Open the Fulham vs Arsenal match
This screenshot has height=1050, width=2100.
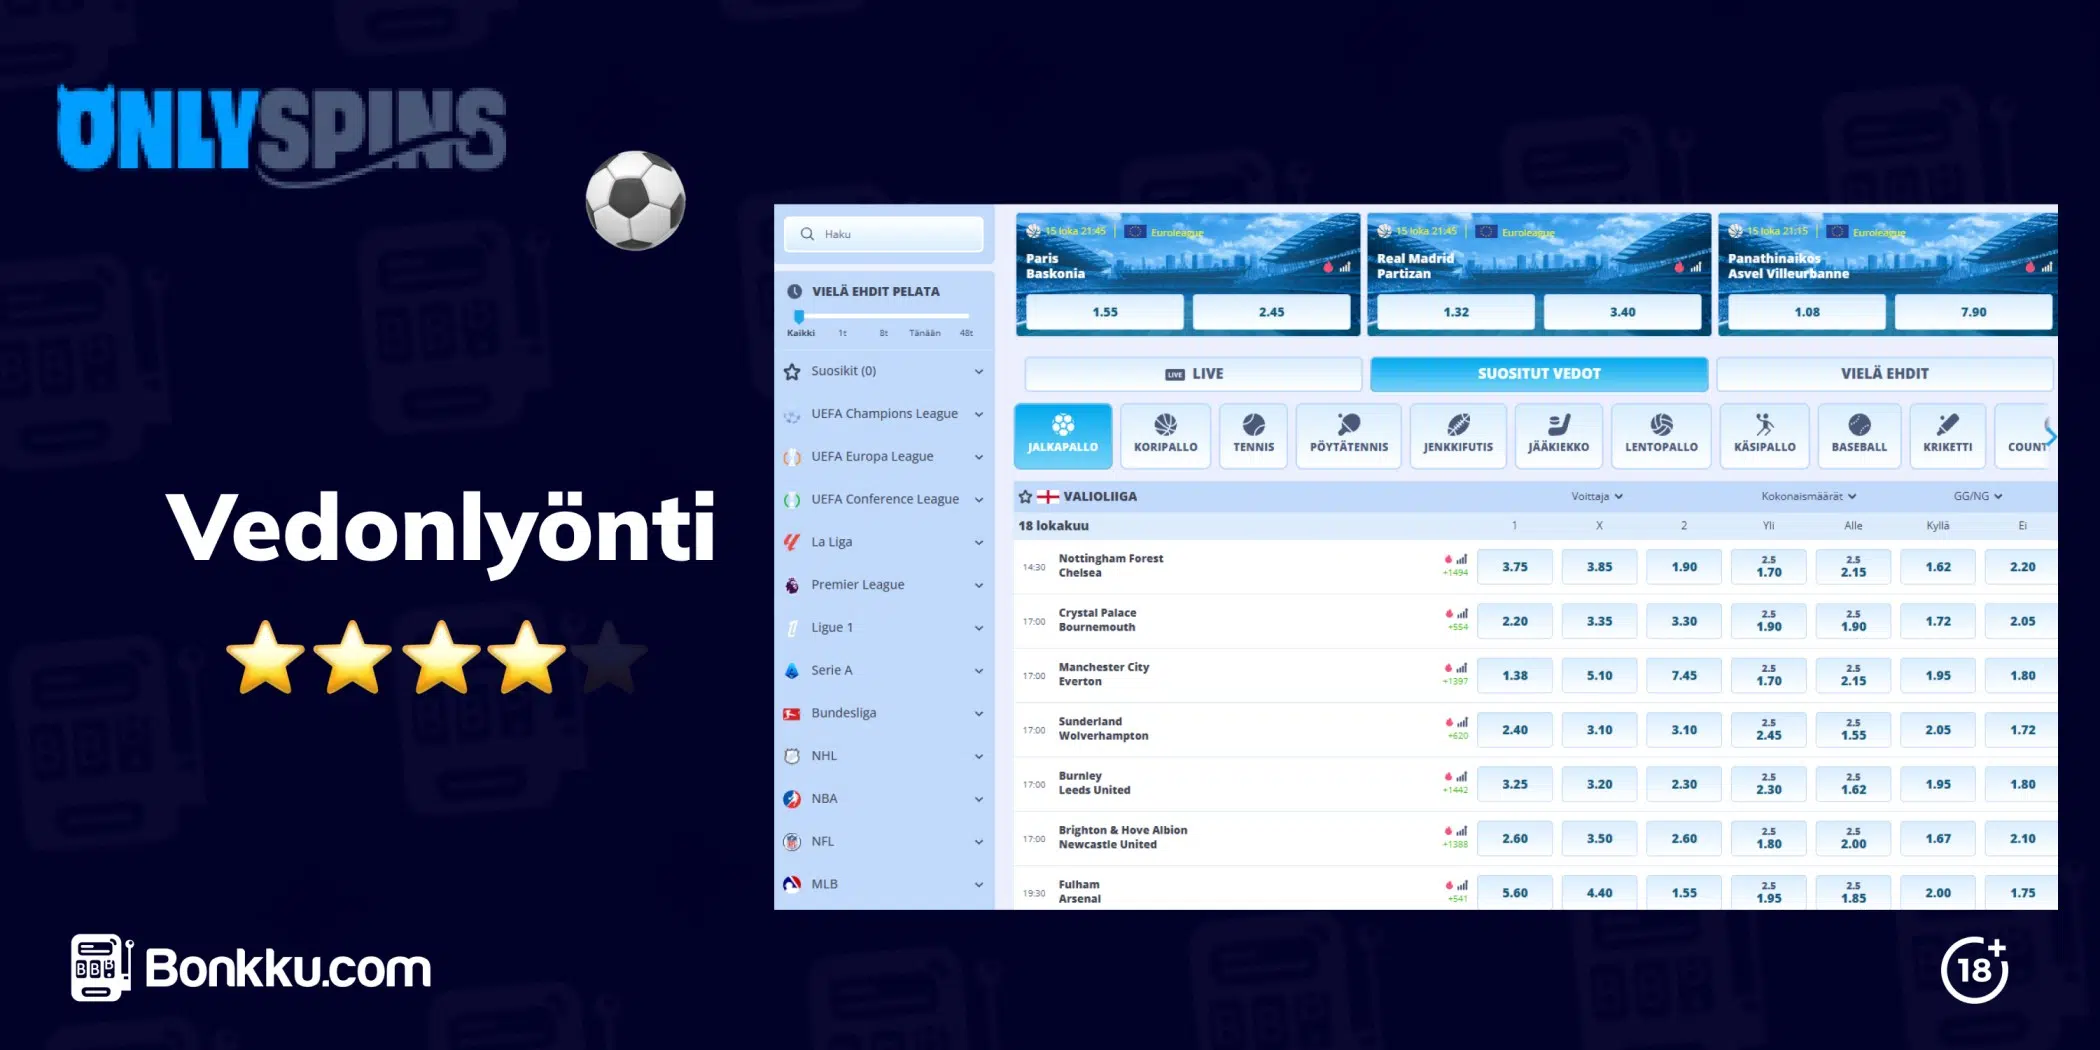pos(1079,892)
